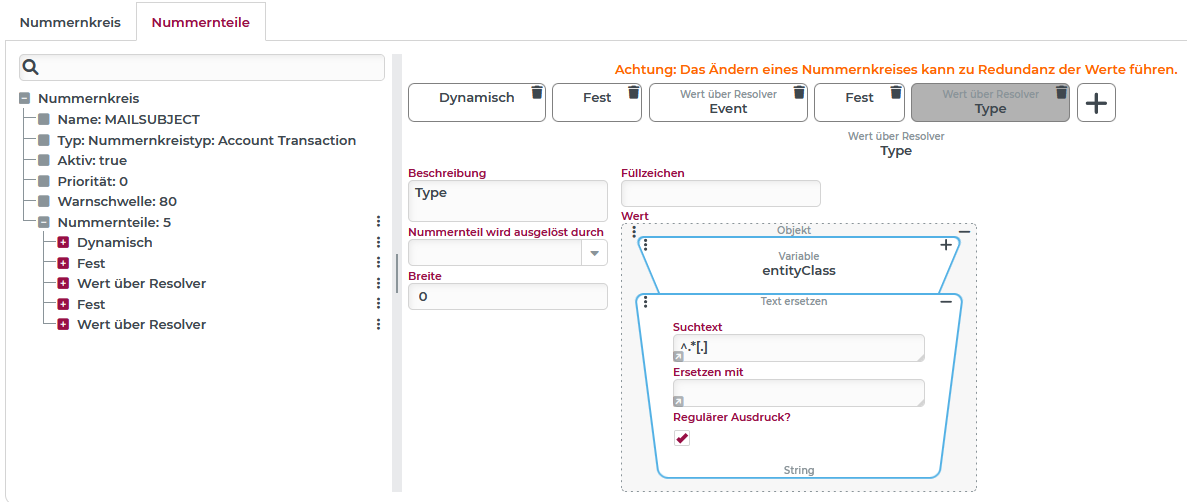Click into the Suchtext input field
Viewport: 1187px width, 502px height.
[x=798, y=348]
